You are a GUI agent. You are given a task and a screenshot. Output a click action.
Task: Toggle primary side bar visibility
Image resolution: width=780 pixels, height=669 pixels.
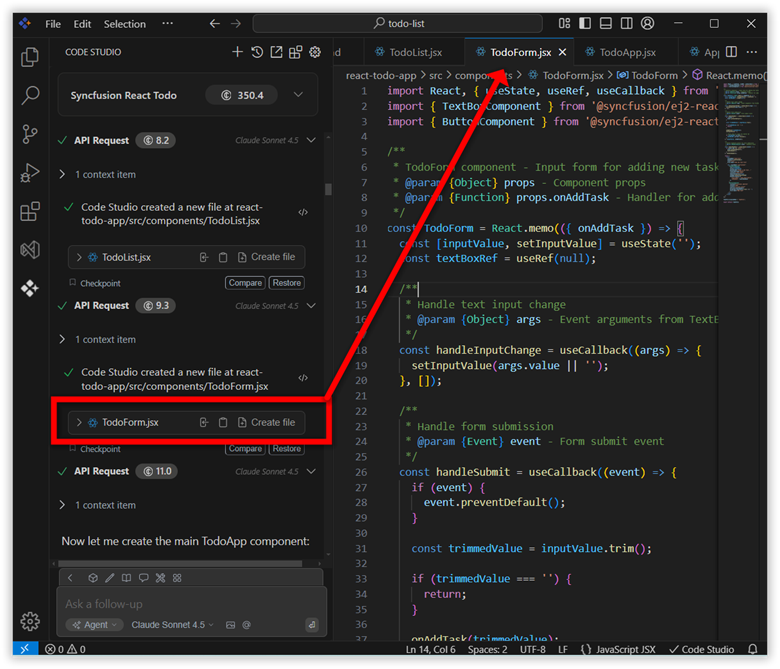(585, 23)
